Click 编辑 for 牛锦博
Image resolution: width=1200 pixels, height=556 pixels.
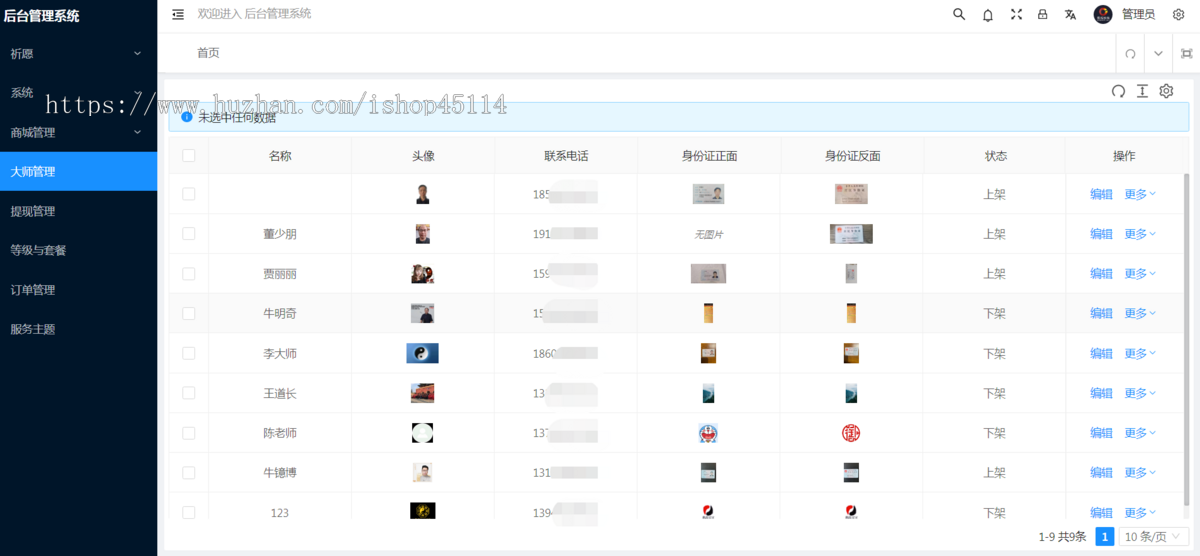(x=1101, y=472)
